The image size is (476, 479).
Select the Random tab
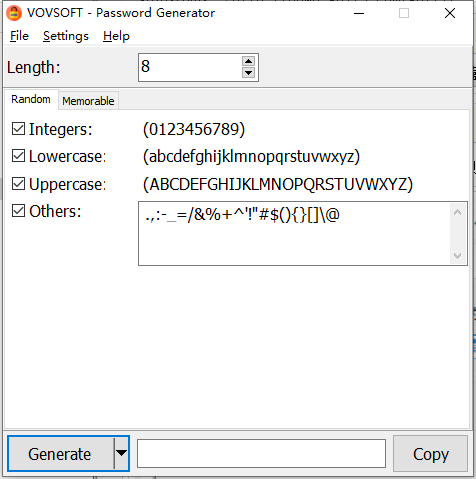tap(31, 99)
